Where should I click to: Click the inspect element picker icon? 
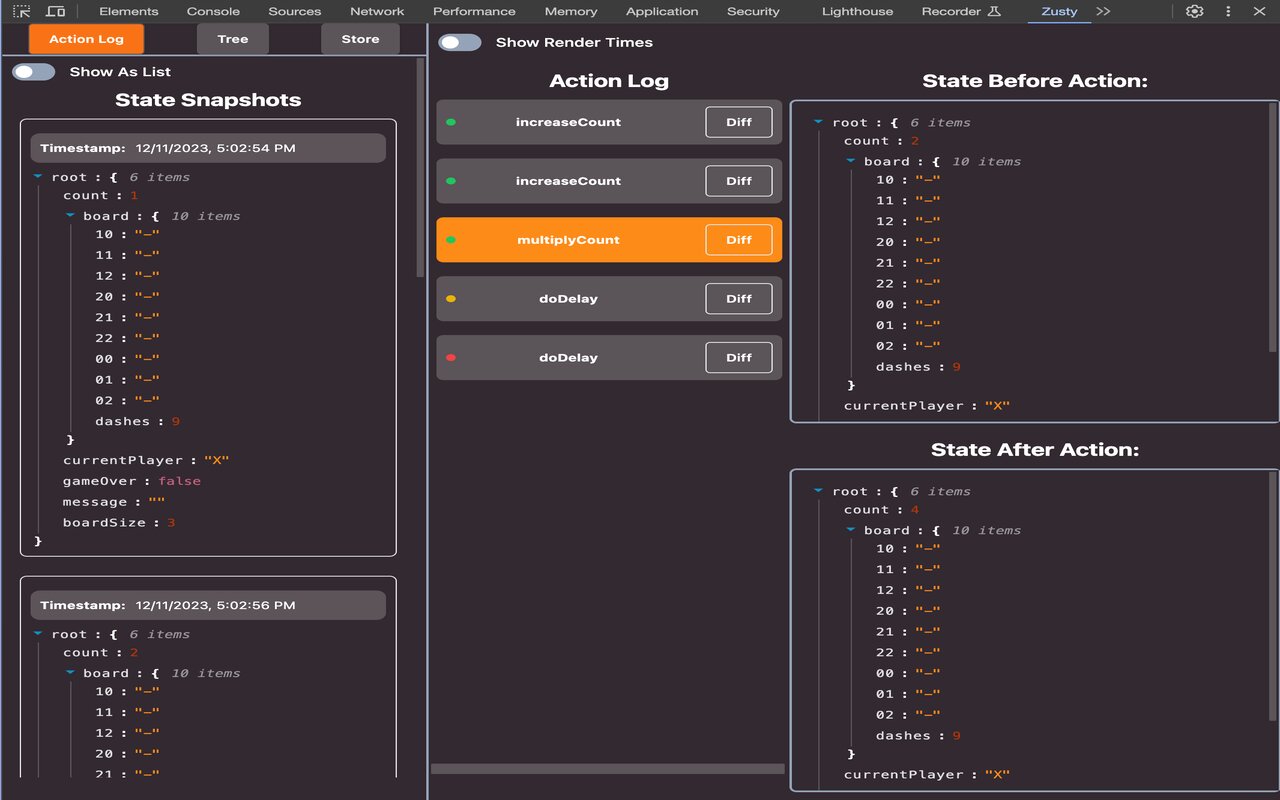pos(21,11)
